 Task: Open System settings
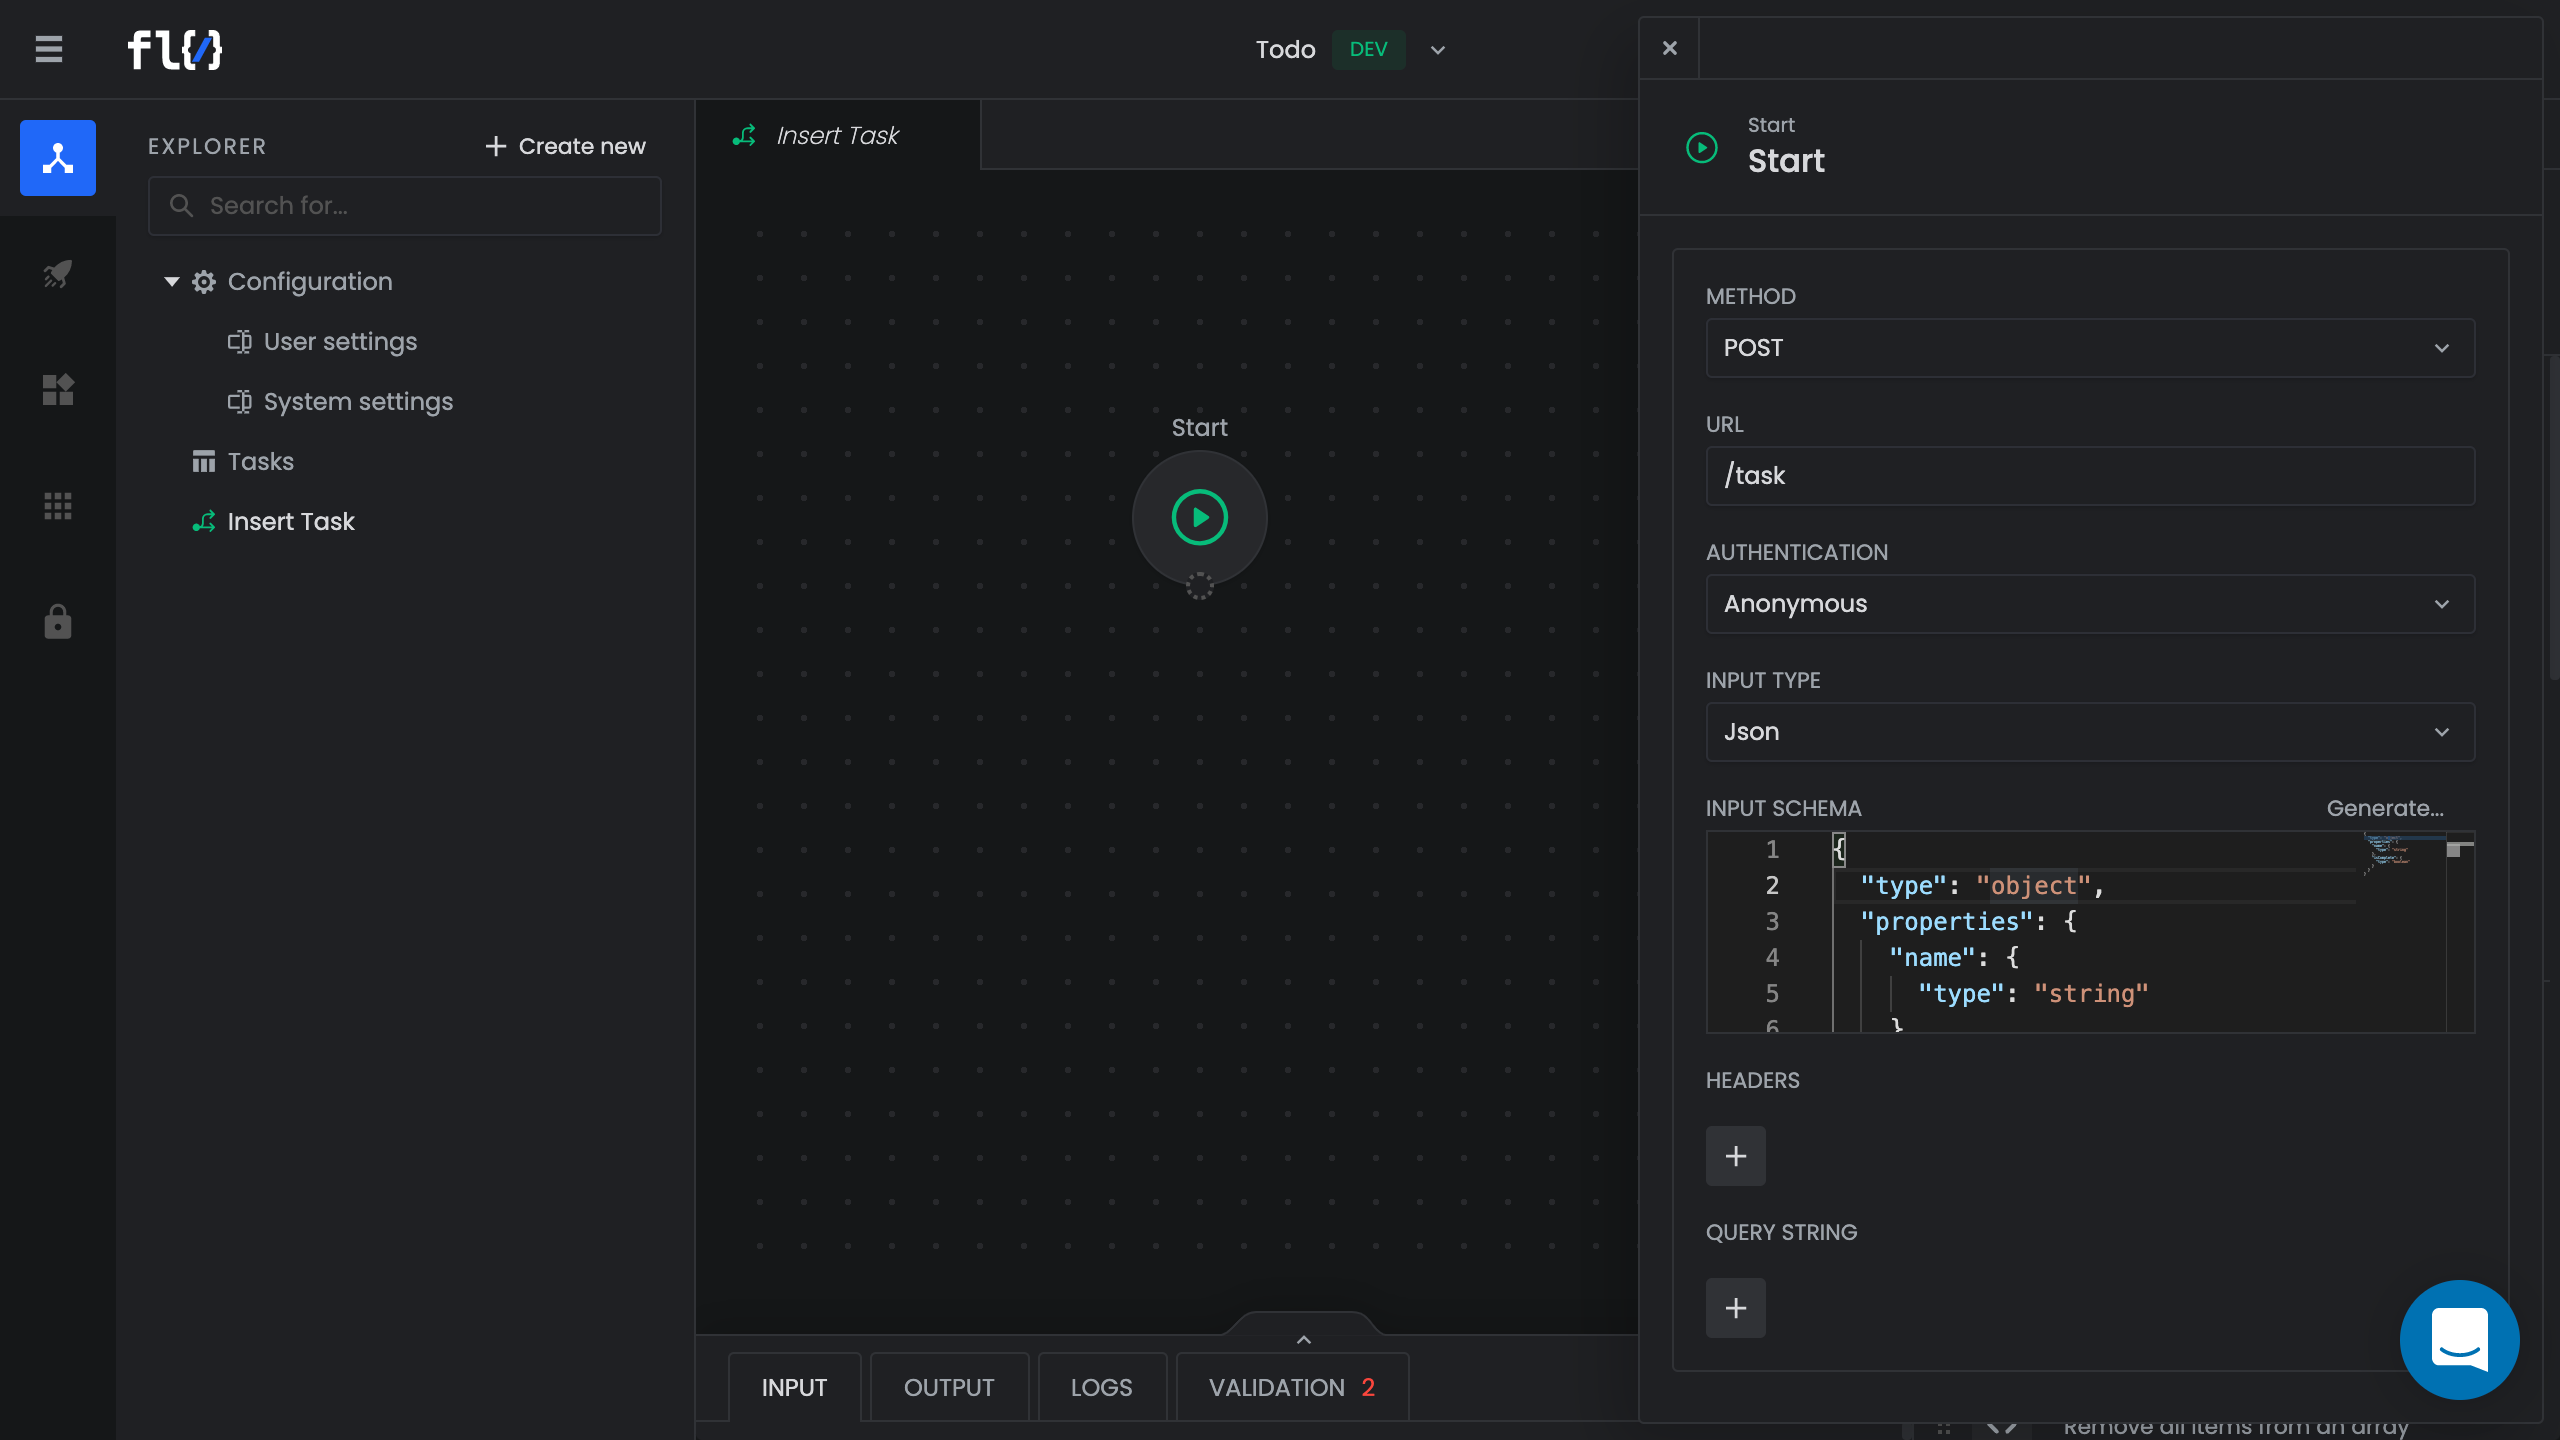pos(358,402)
